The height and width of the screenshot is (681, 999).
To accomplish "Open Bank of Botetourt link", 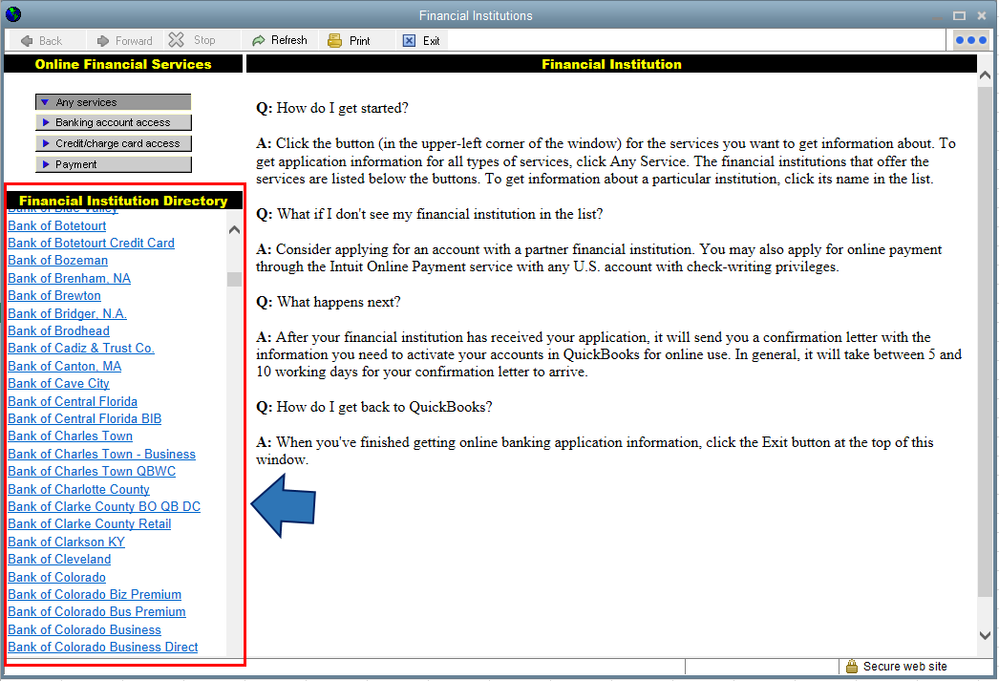I will (57, 226).
